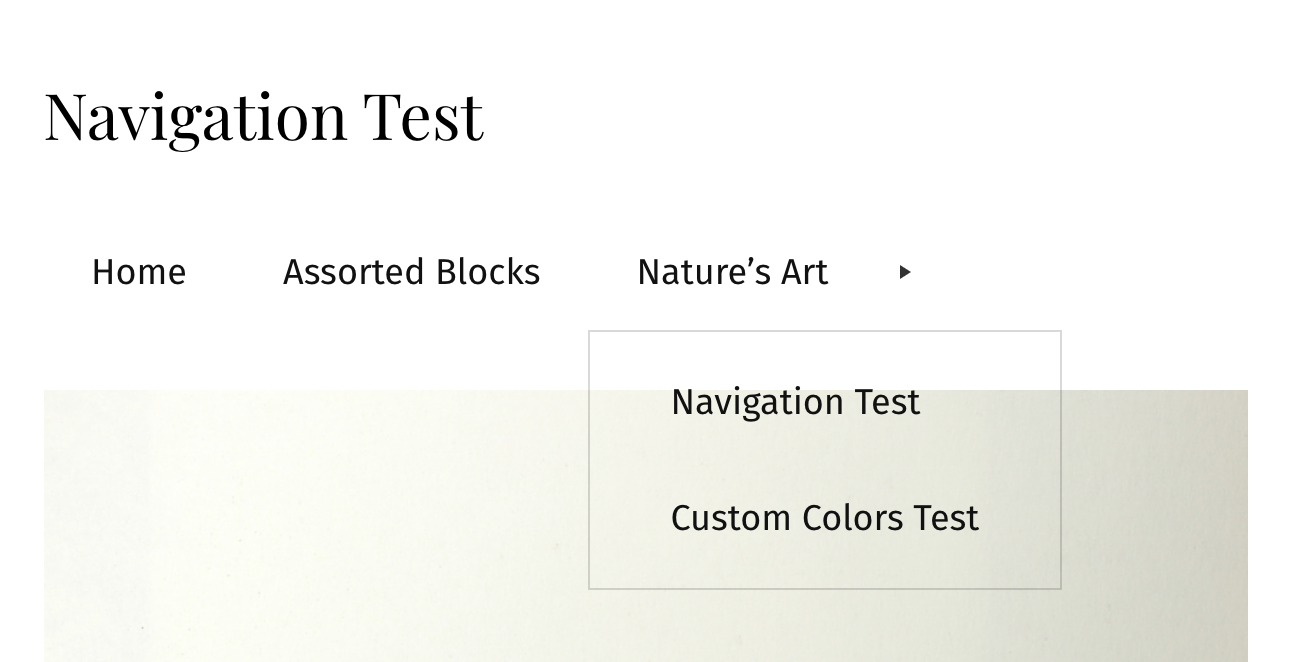1292x662 pixels.
Task: Click the triangle disclosure icon after Nature's Art
Action: 905,272
